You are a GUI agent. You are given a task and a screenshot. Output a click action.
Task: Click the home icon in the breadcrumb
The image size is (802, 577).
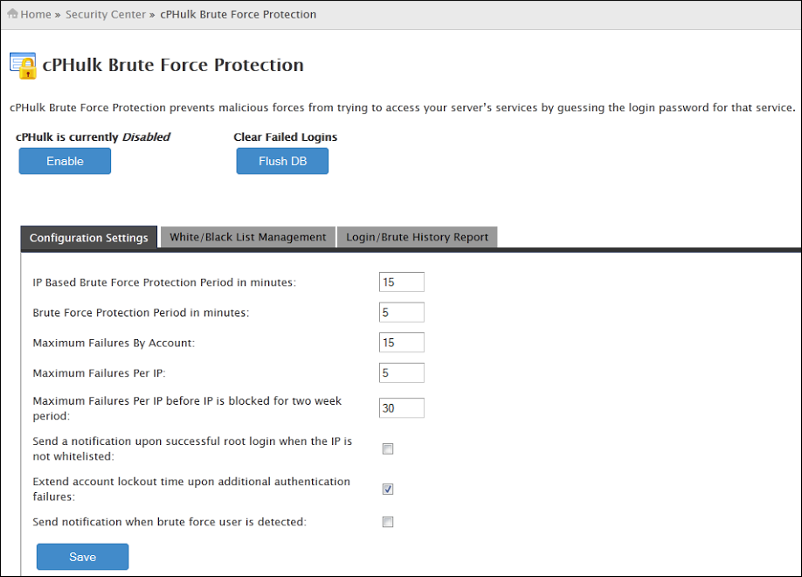12,15
